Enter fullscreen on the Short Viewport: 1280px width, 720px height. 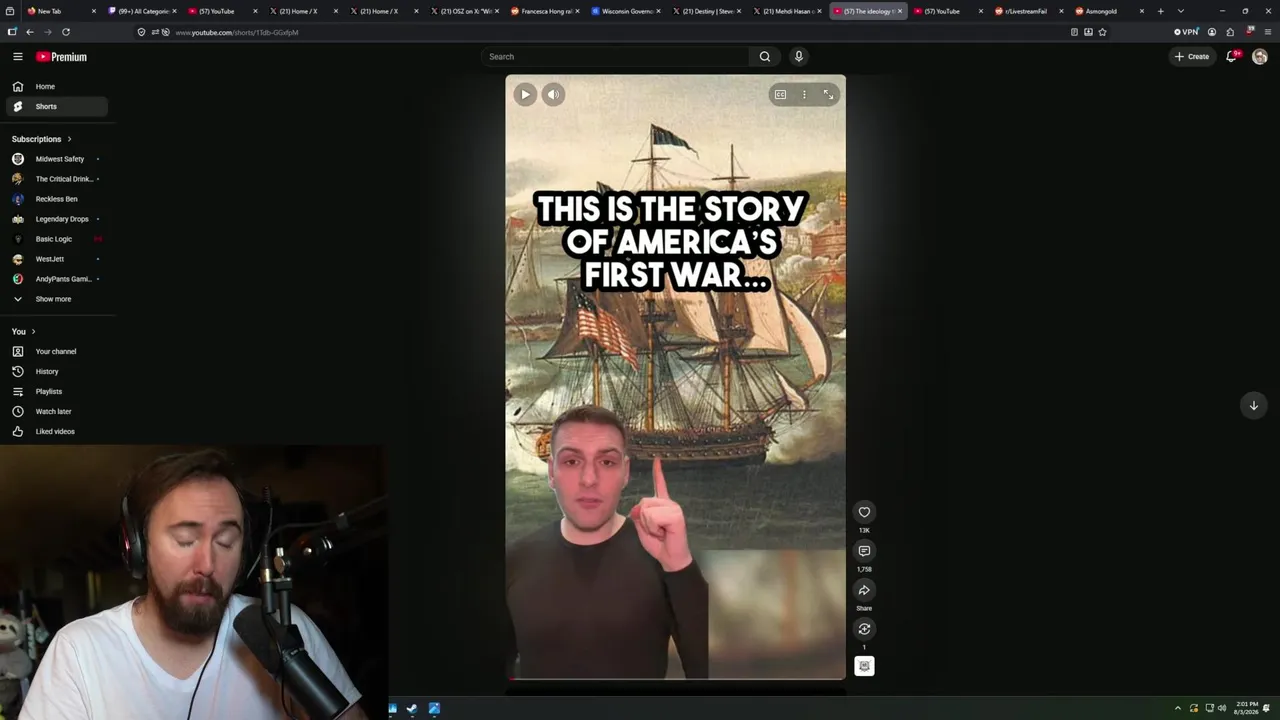(828, 95)
